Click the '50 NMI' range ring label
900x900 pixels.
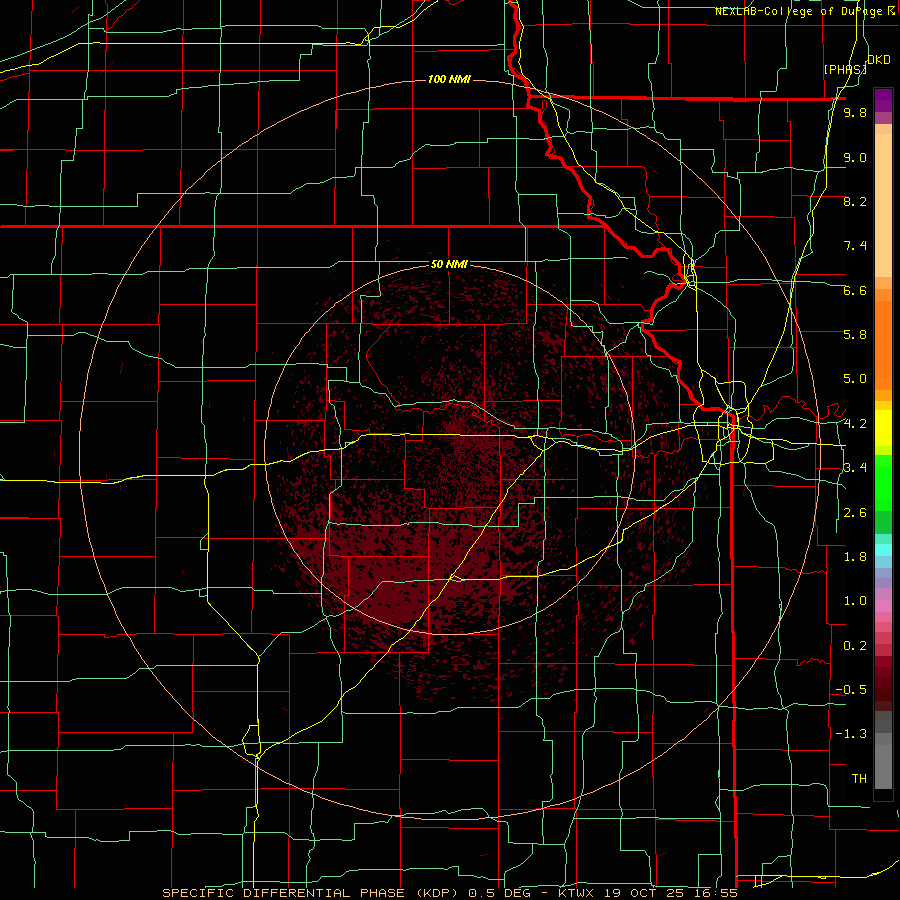tap(449, 264)
